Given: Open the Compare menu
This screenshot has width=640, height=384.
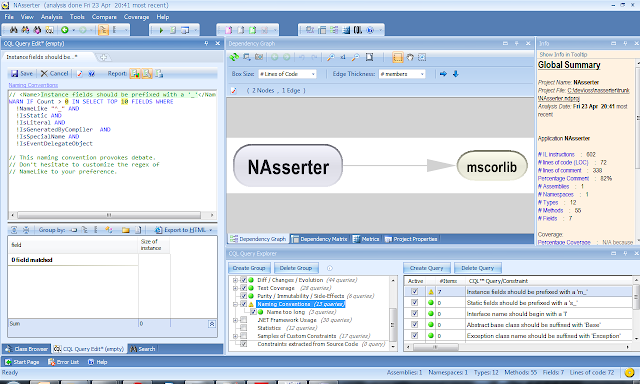Looking at the screenshot, I should (104, 17).
